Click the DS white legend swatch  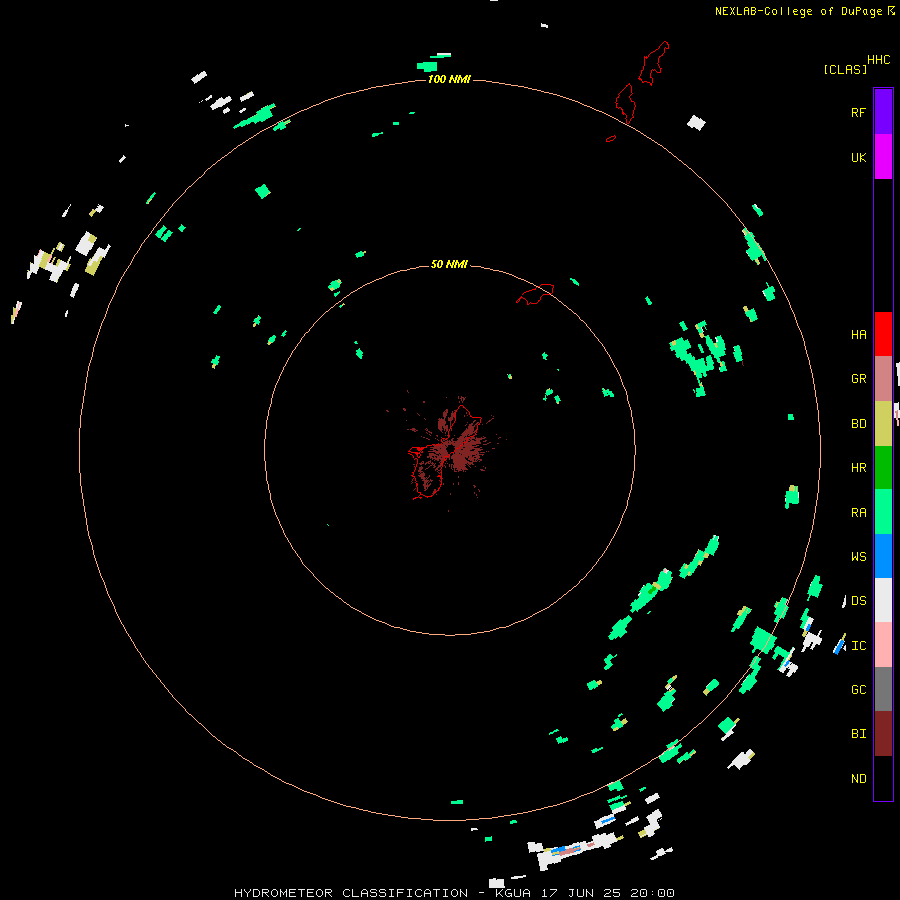pyautogui.click(x=883, y=600)
